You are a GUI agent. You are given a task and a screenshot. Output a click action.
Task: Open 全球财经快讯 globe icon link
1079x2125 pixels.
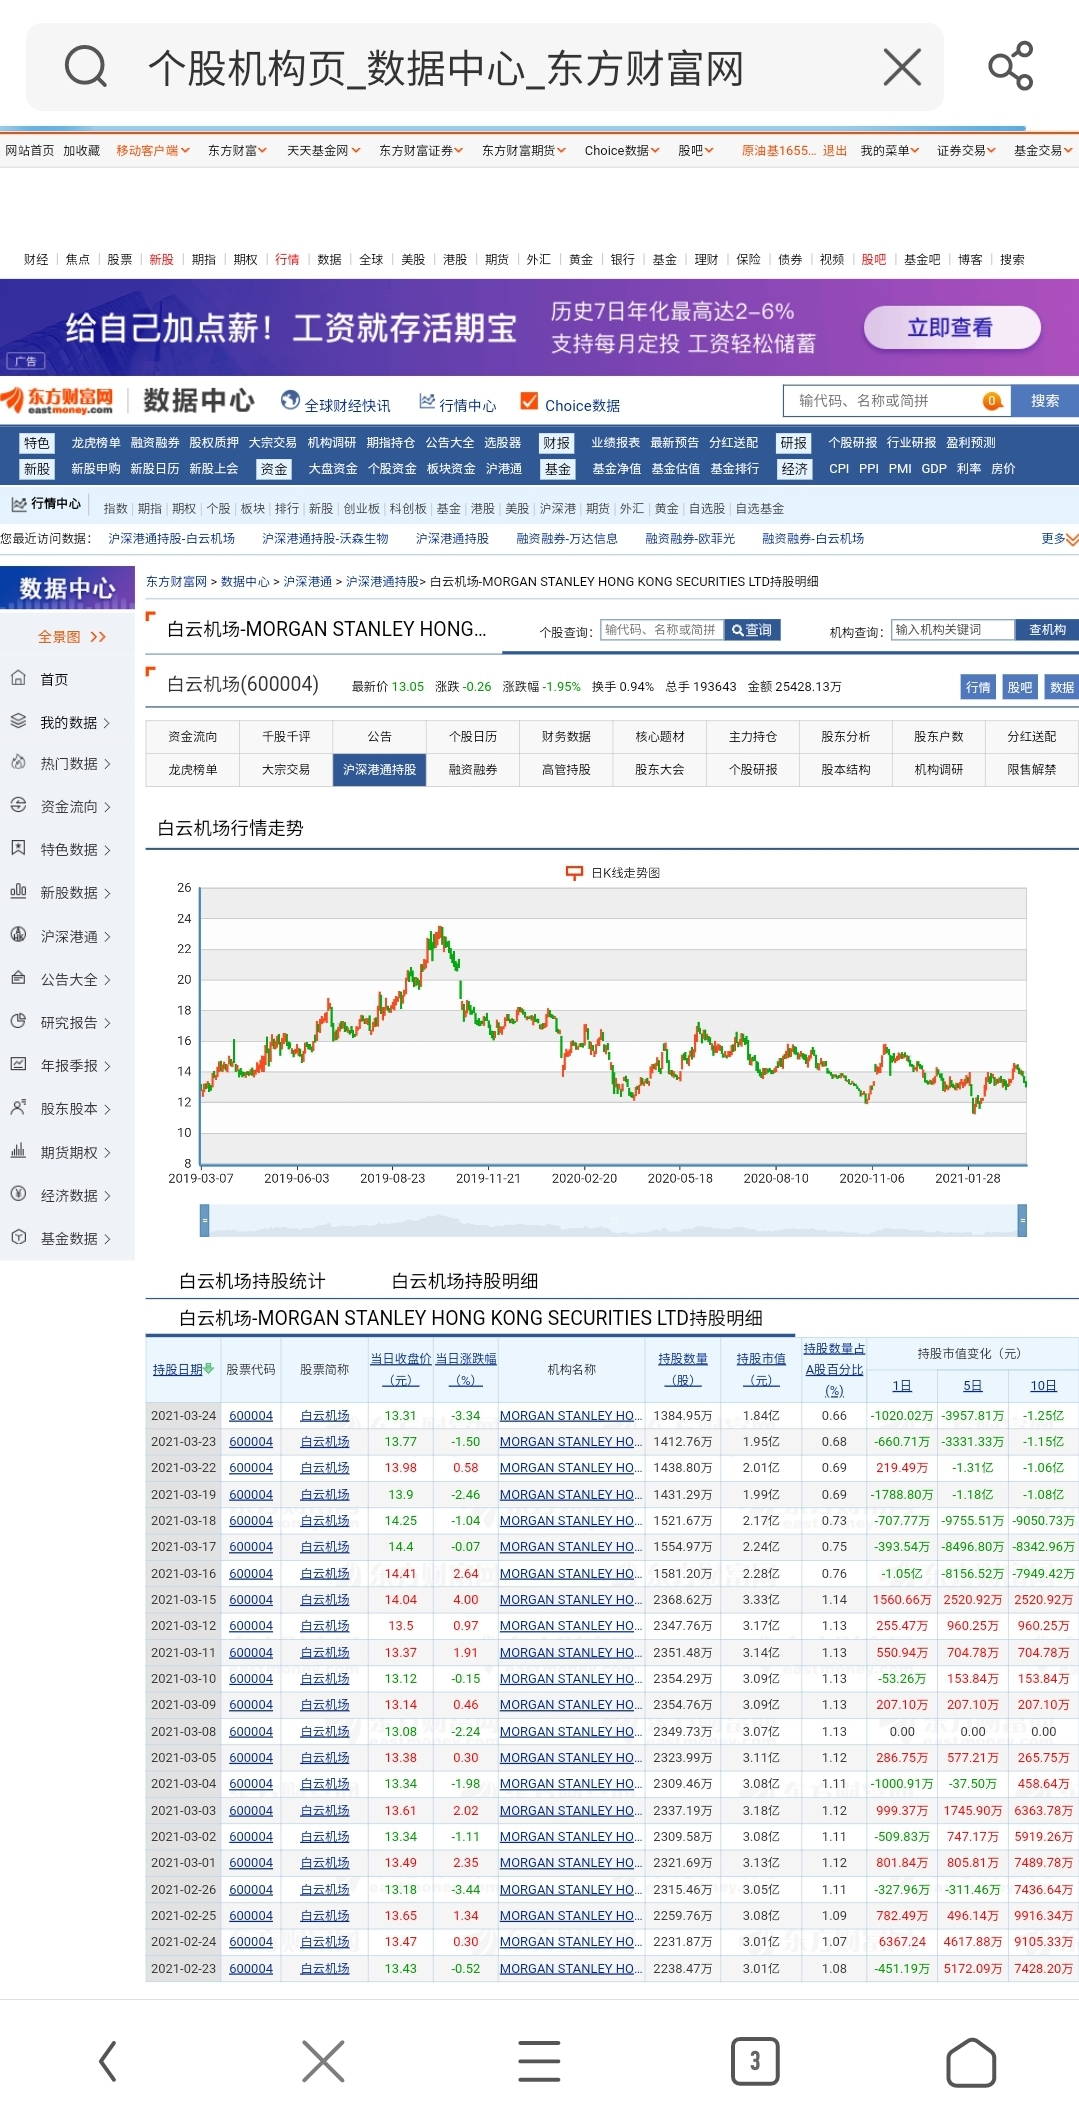click(x=336, y=402)
